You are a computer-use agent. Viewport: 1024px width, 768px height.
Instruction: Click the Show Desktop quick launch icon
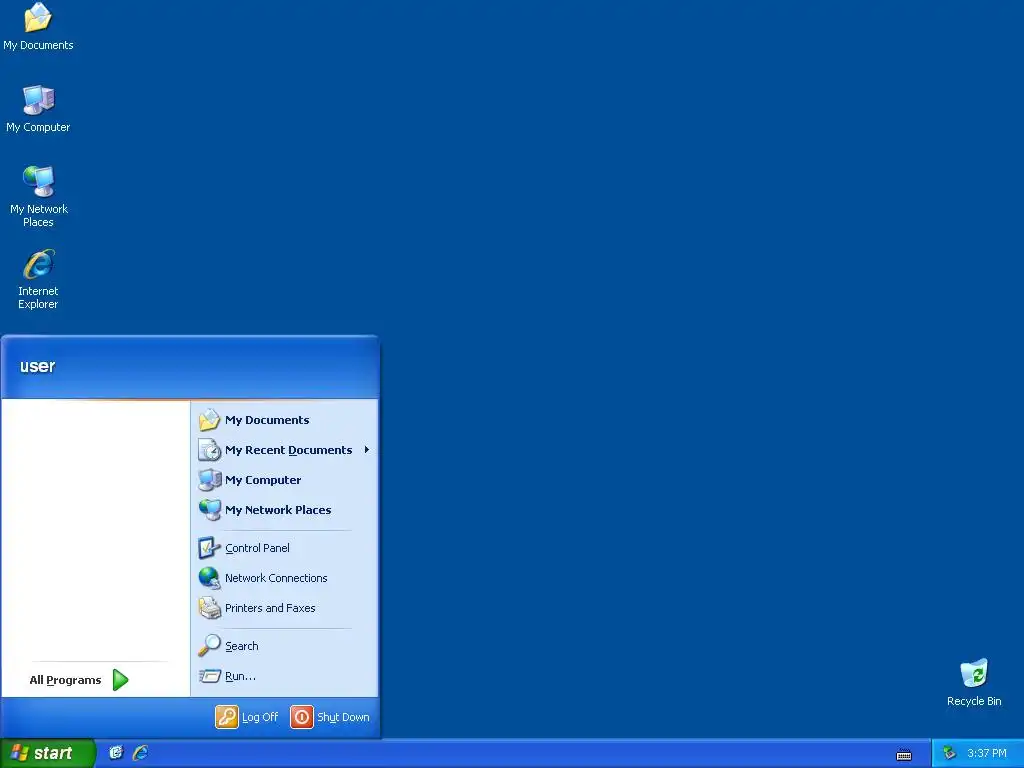click(x=116, y=753)
